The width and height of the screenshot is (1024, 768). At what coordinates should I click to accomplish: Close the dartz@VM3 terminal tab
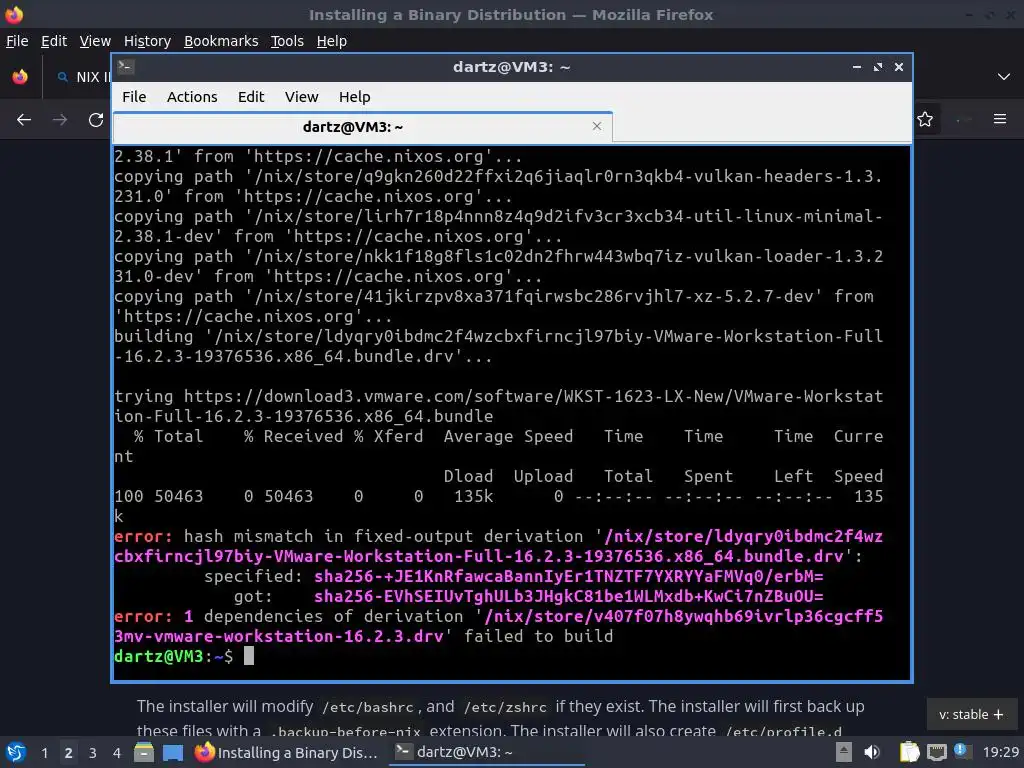(596, 126)
